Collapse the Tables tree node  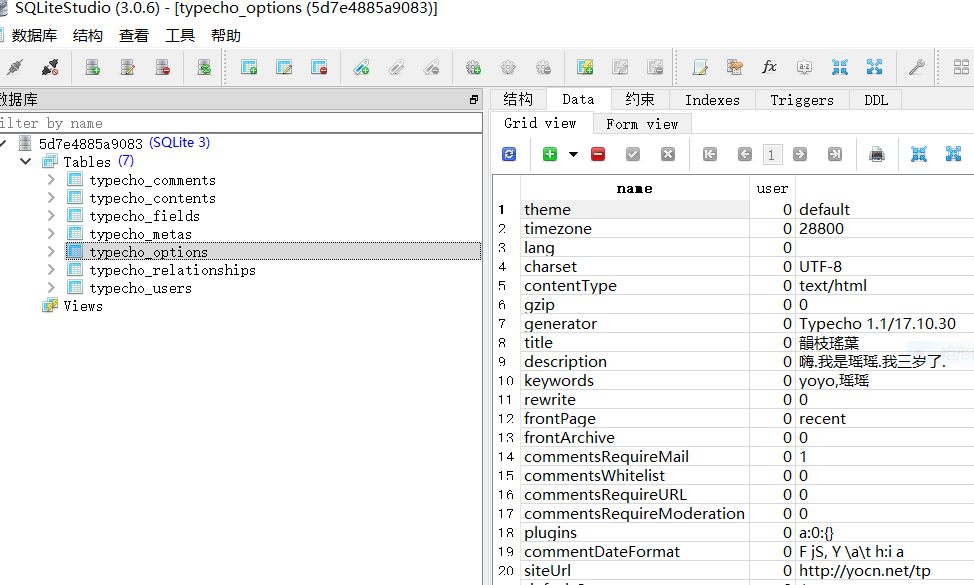(x=26, y=161)
